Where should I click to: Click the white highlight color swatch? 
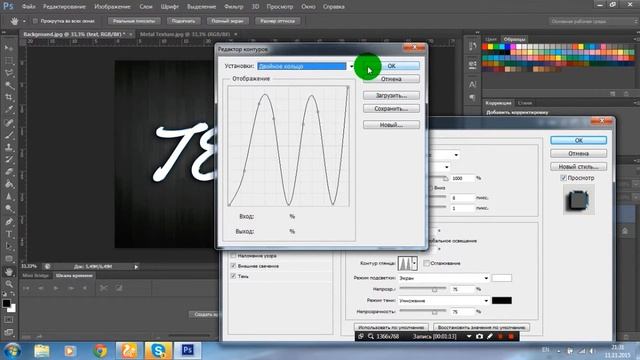pos(502,278)
